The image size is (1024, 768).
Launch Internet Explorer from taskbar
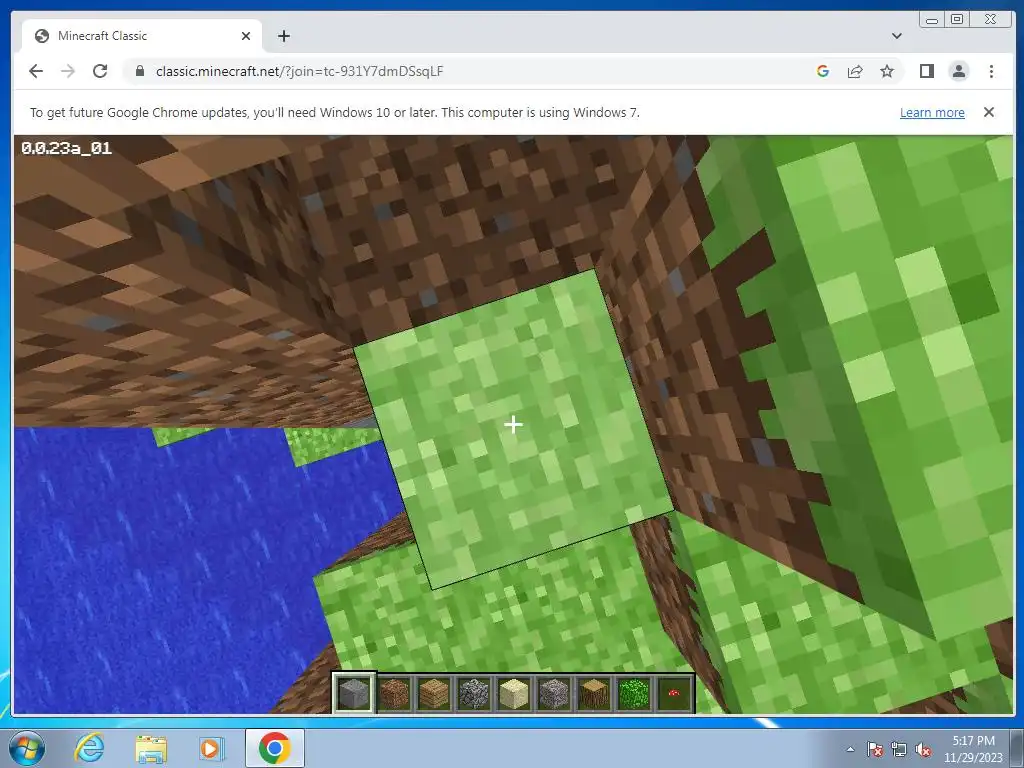coord(89,748)
